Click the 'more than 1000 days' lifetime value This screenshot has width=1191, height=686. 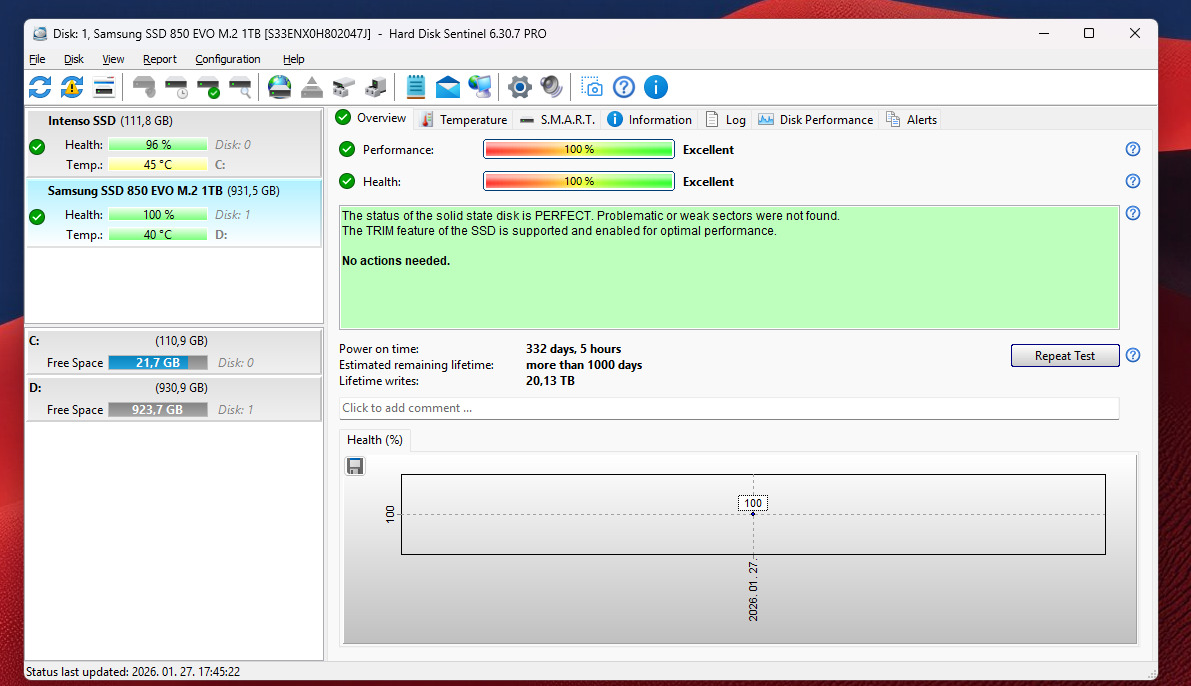tap(584, 365)
